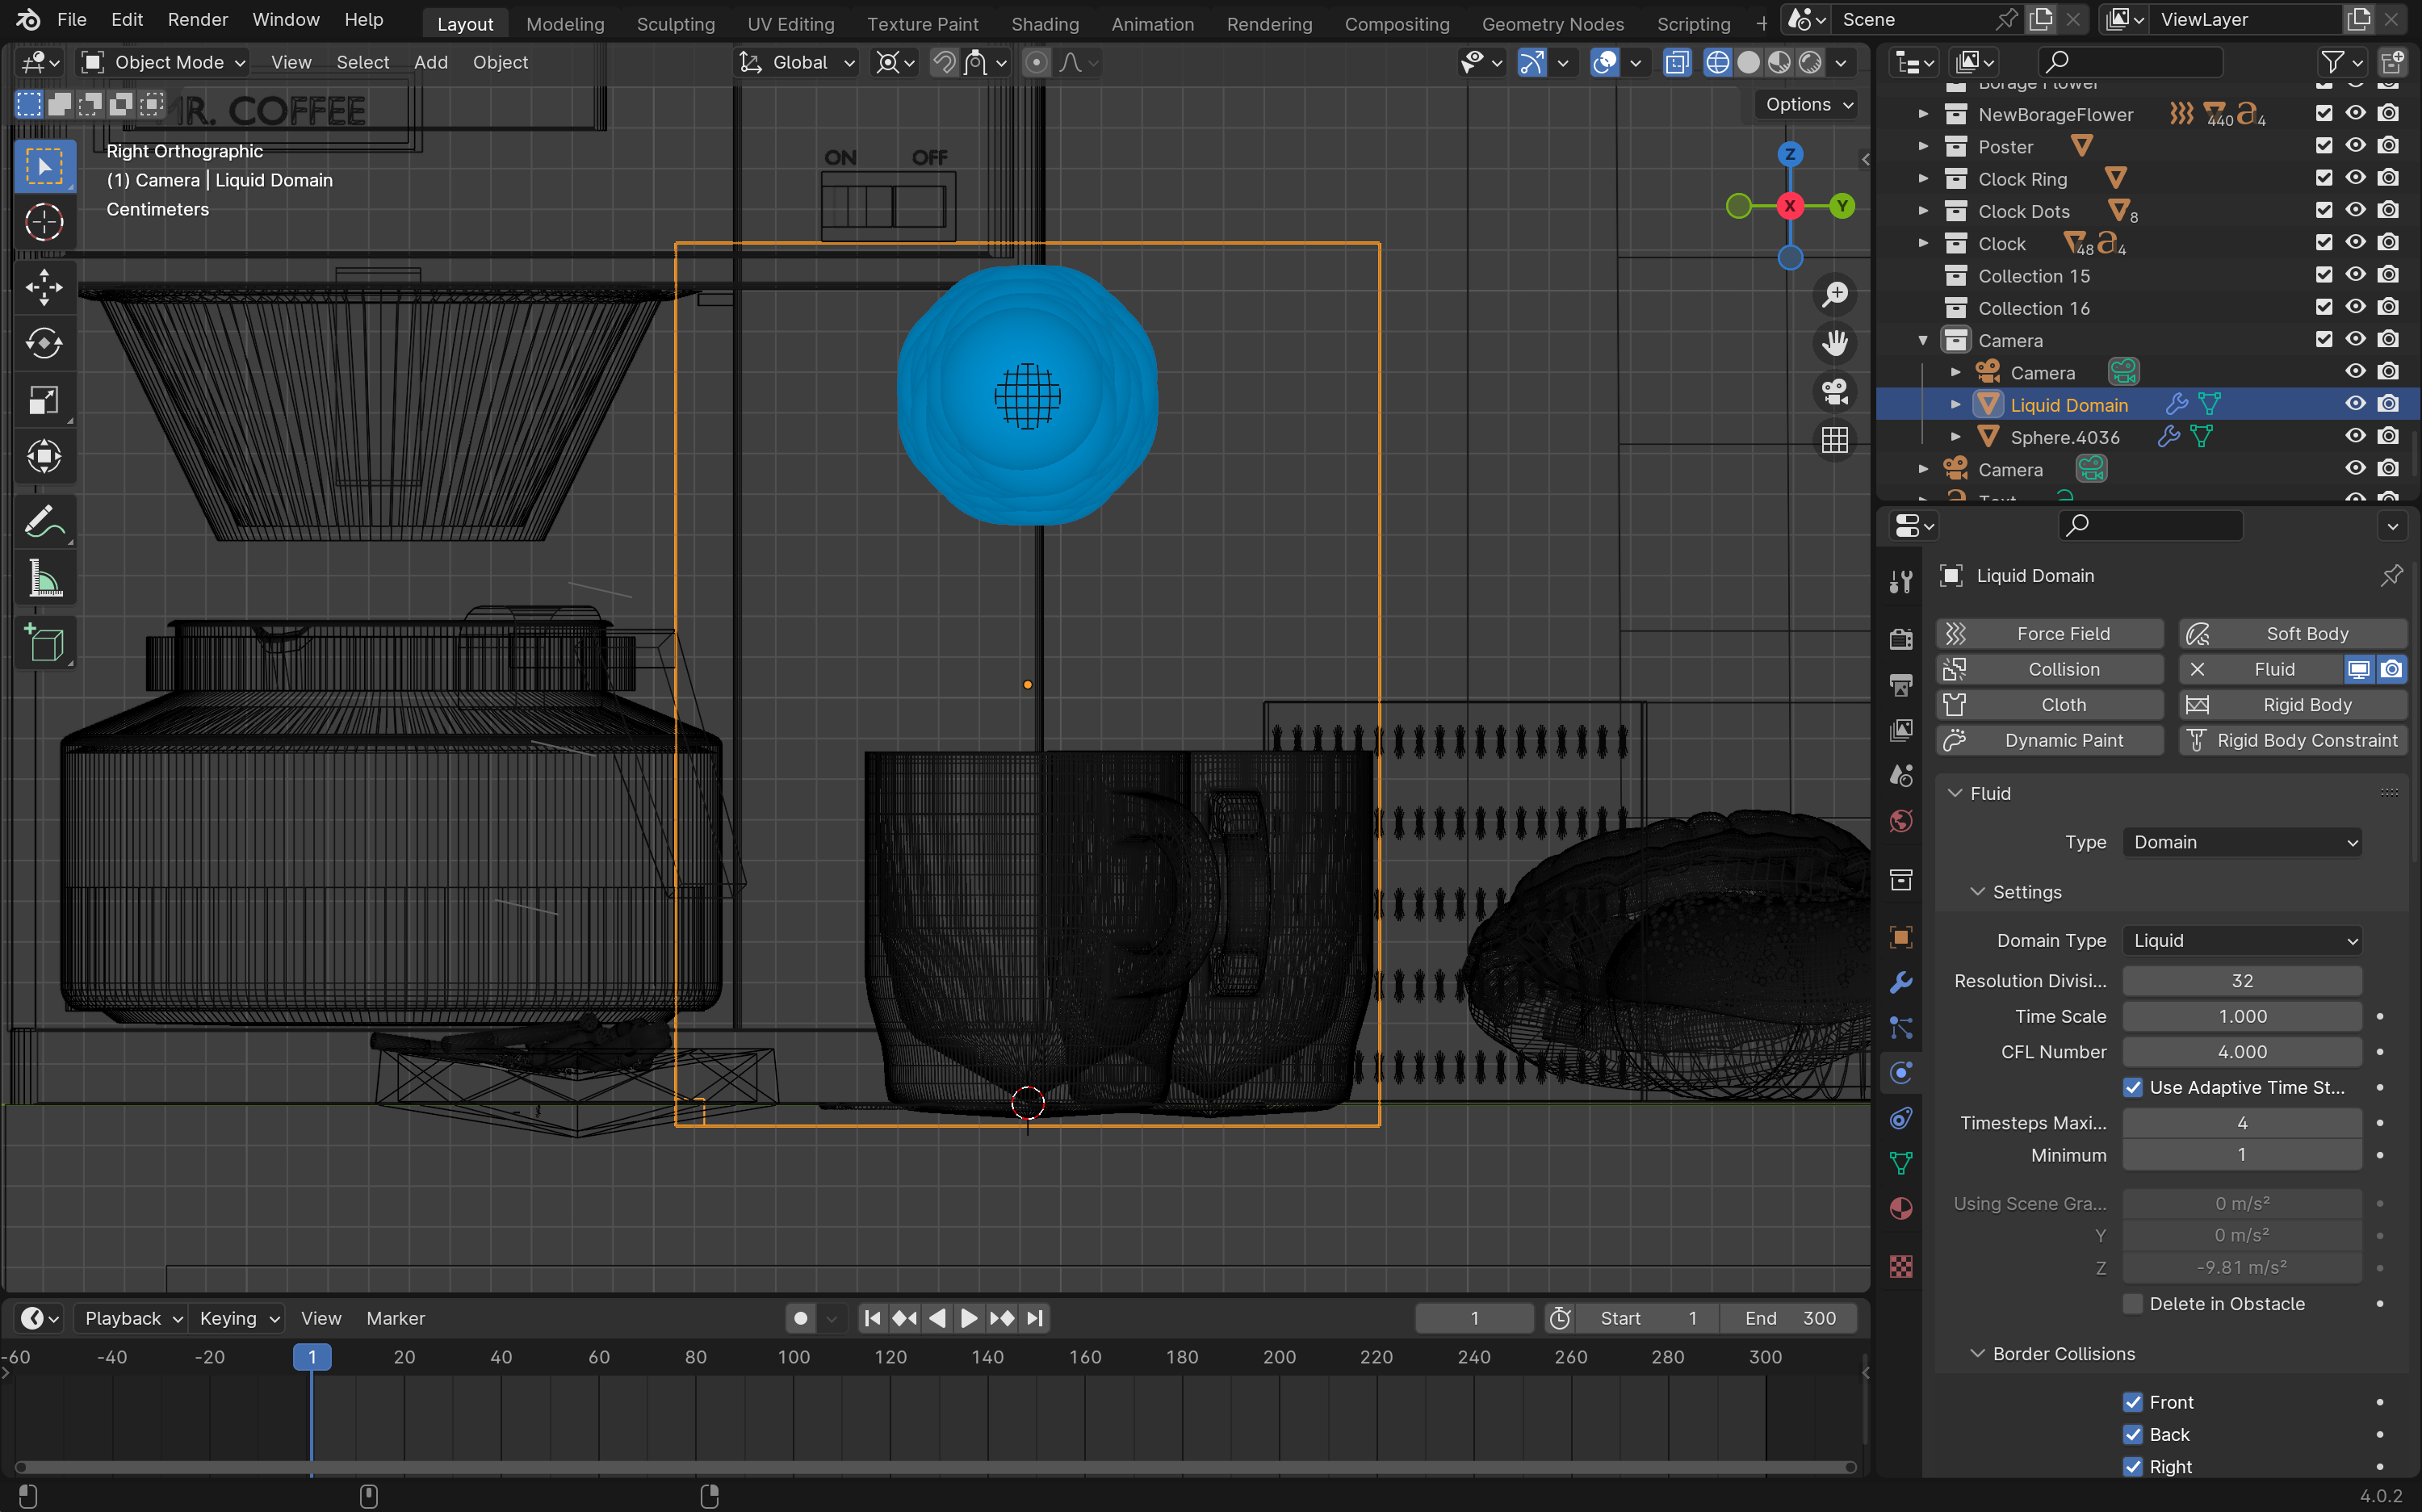Open the Object Constraints properties tab
2422x1512 pixels.
point(1901,1118)
